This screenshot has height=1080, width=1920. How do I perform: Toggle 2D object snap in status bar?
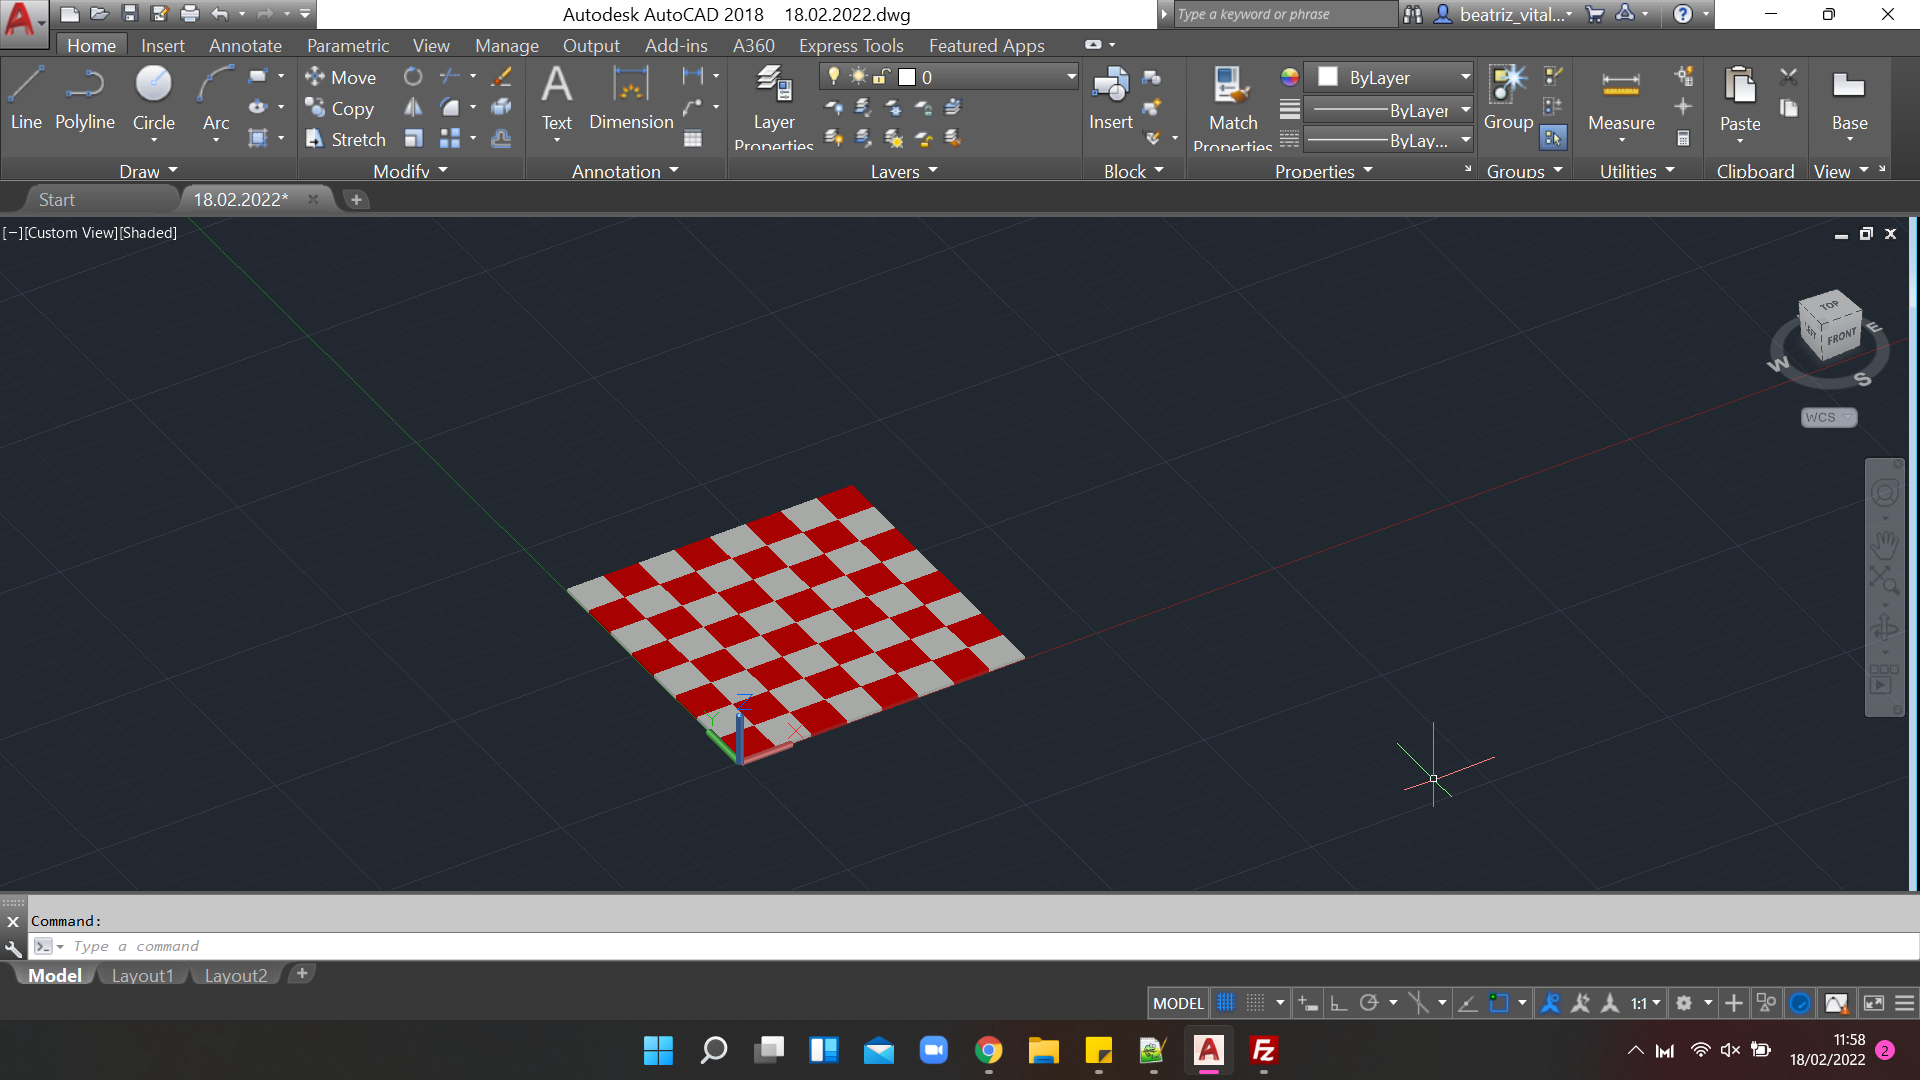pyautogui.click(x=1498, y=1003)
